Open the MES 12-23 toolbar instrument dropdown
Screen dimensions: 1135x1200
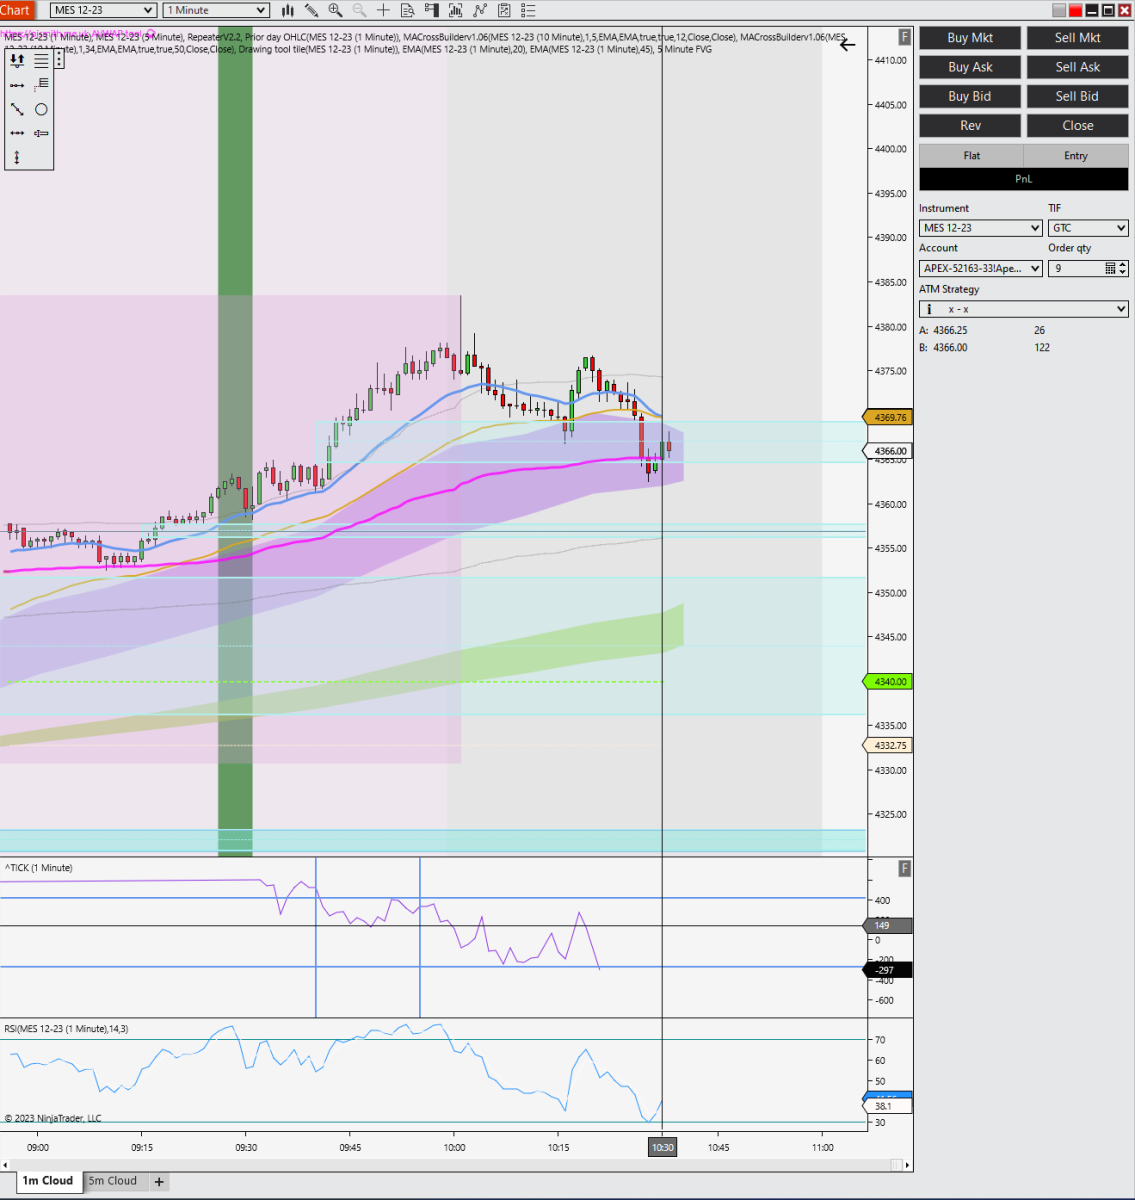104,10
